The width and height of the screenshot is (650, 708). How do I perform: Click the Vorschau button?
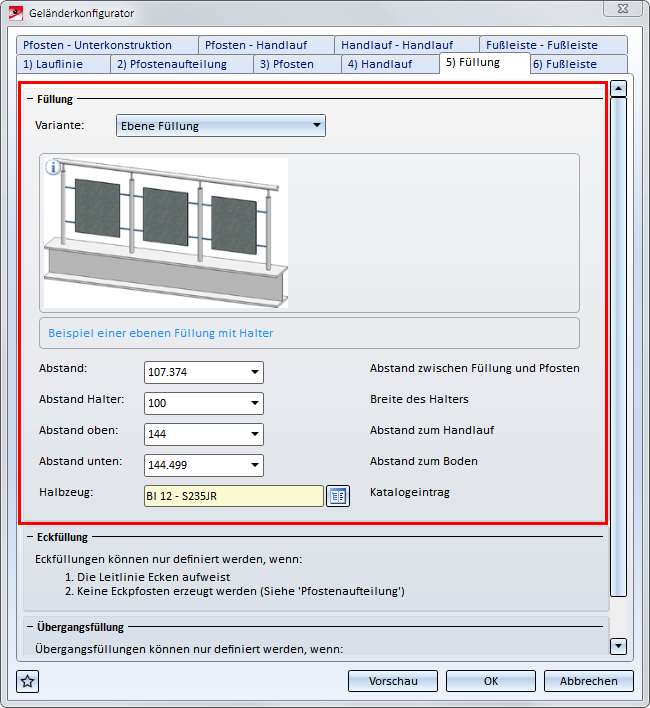[393, 681]
